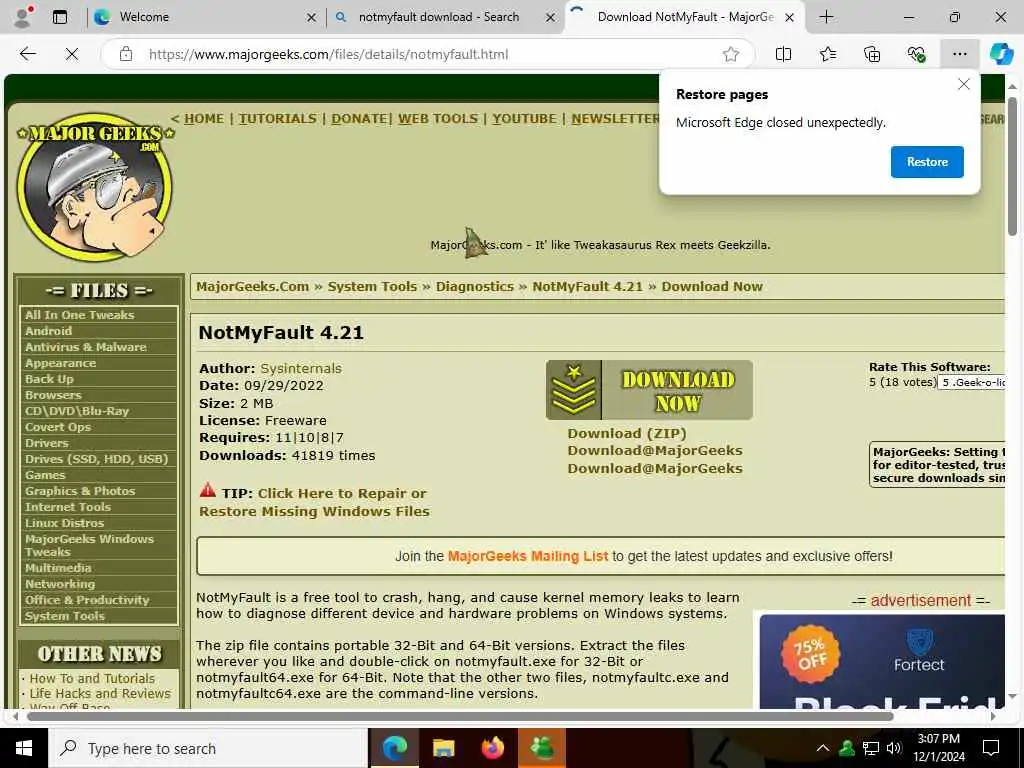Open Browser essentials heart icon
The height and width of the screenshot is (768, 1024).
tap(916, 54)
